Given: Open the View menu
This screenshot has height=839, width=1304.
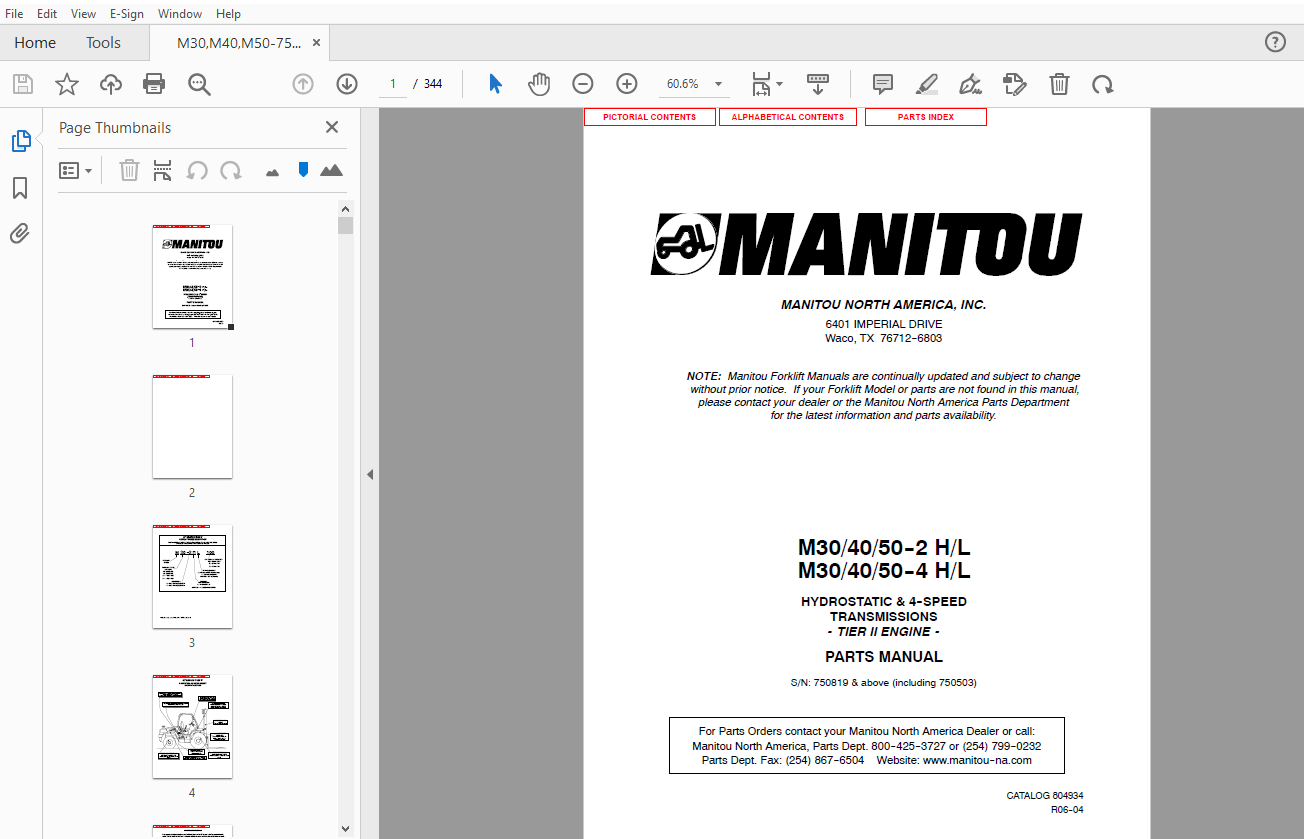Looking at the screenshot, I should [84, 14].
